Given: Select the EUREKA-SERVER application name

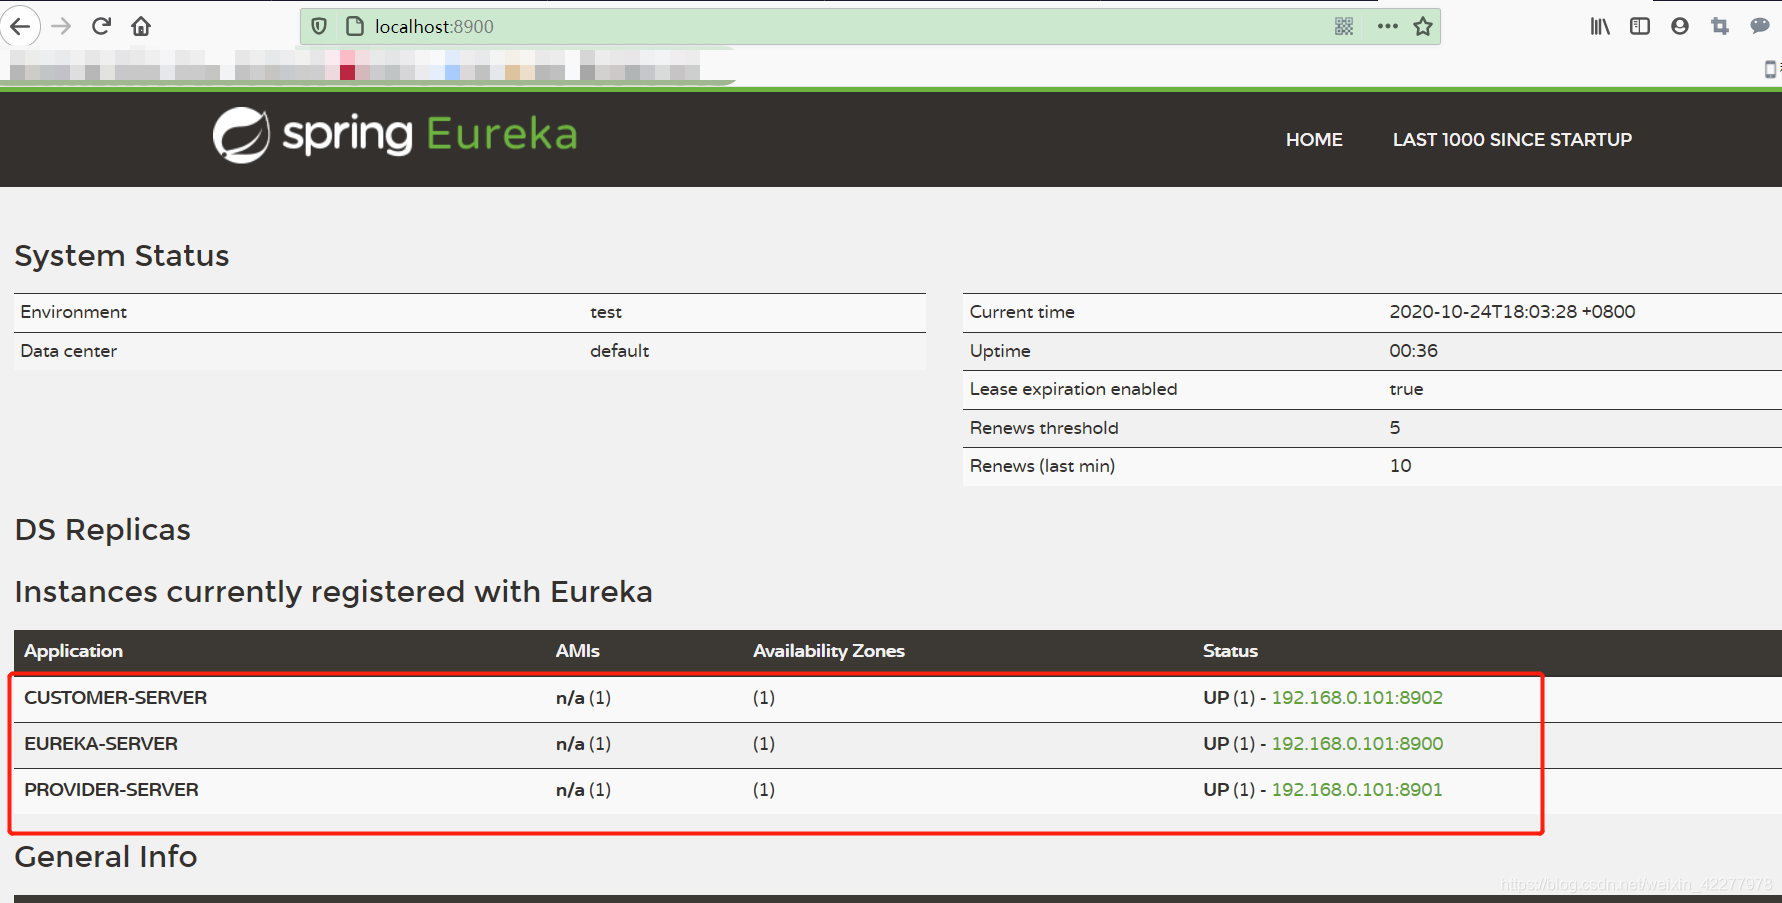Looking at the screenshot, I should pyautogui.click(x=101, y=744).
